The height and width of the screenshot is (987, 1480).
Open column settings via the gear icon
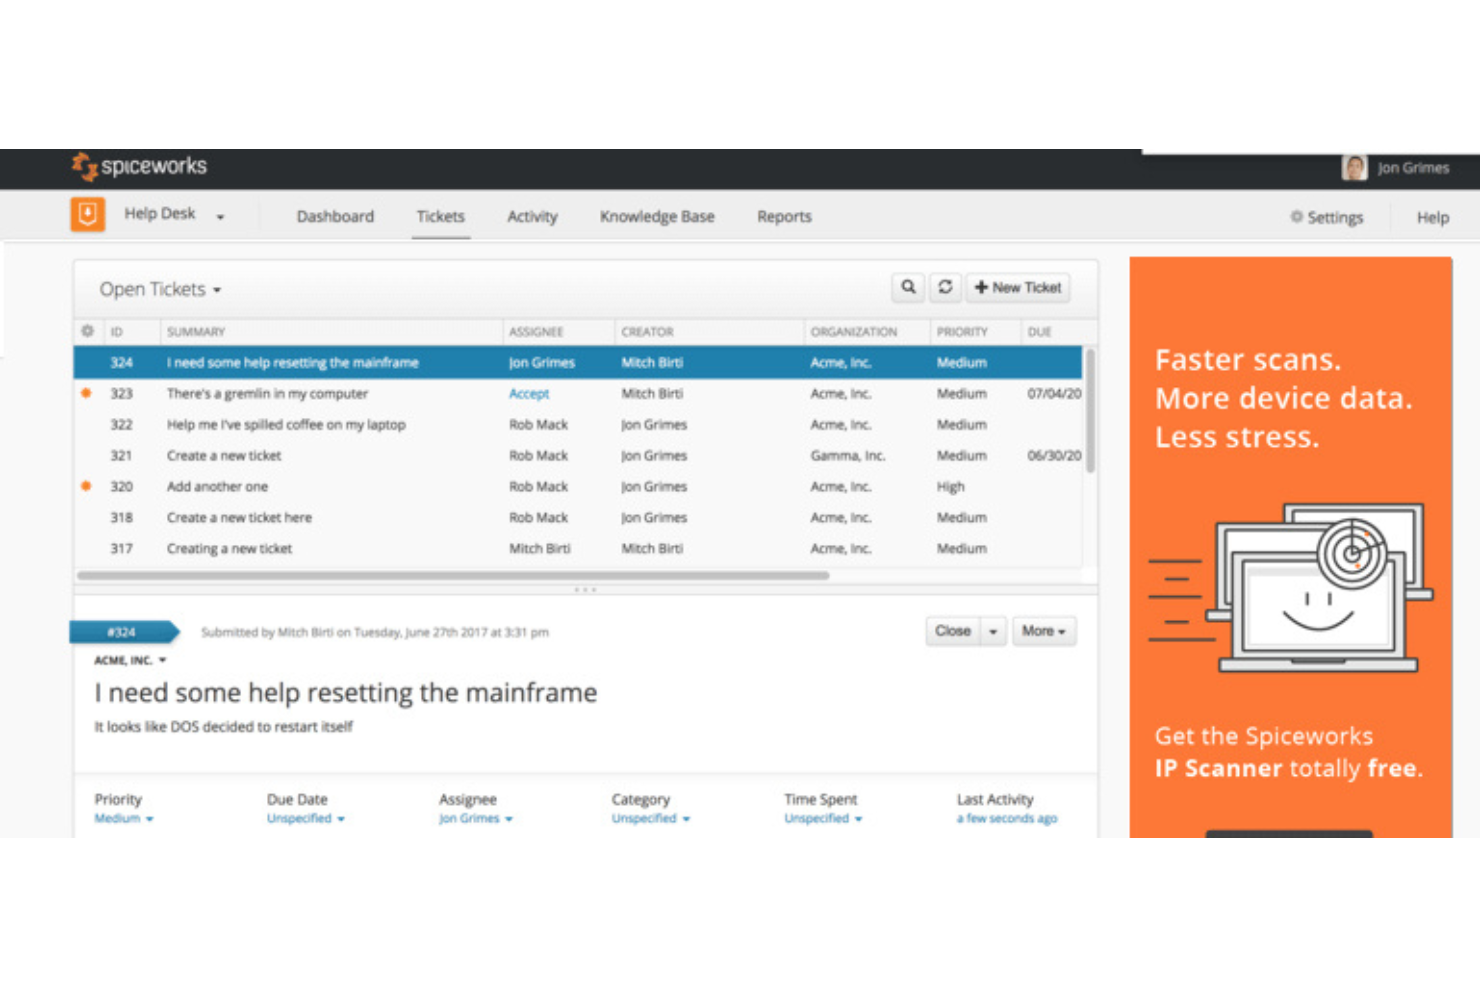click(87, 331)
